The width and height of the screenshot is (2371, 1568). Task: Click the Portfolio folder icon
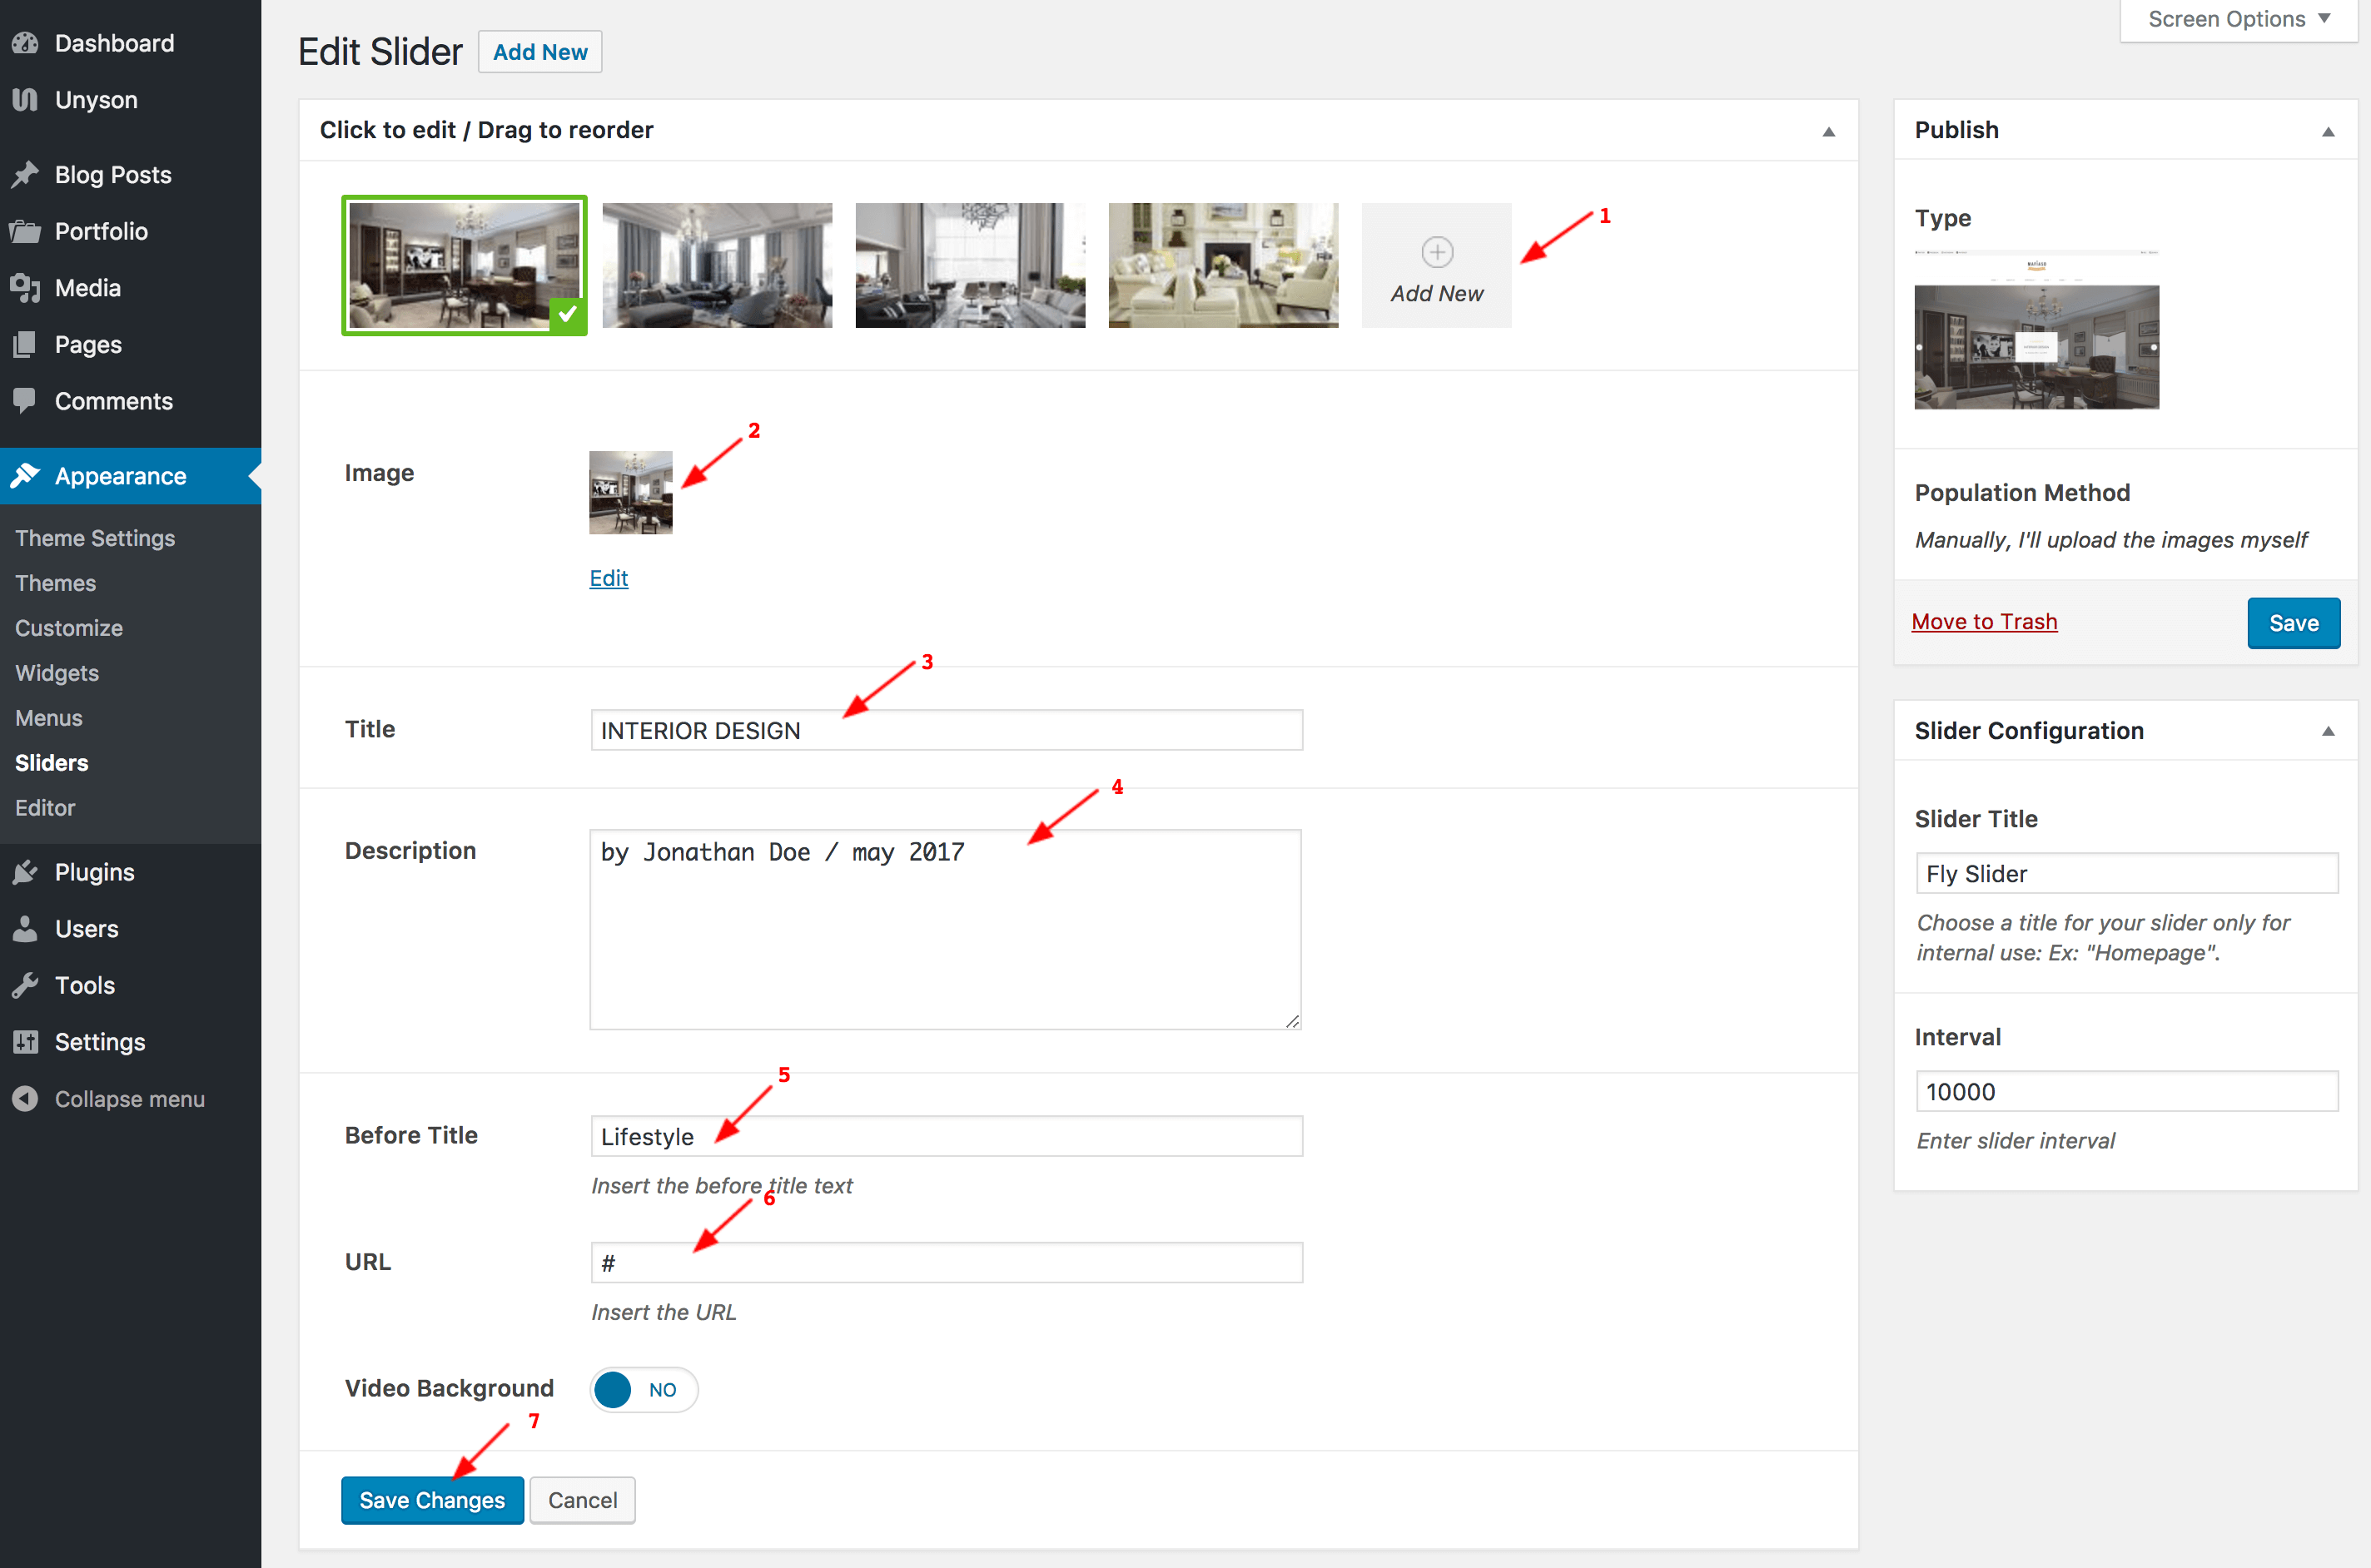pyautogui.click(x=25, y=232)
